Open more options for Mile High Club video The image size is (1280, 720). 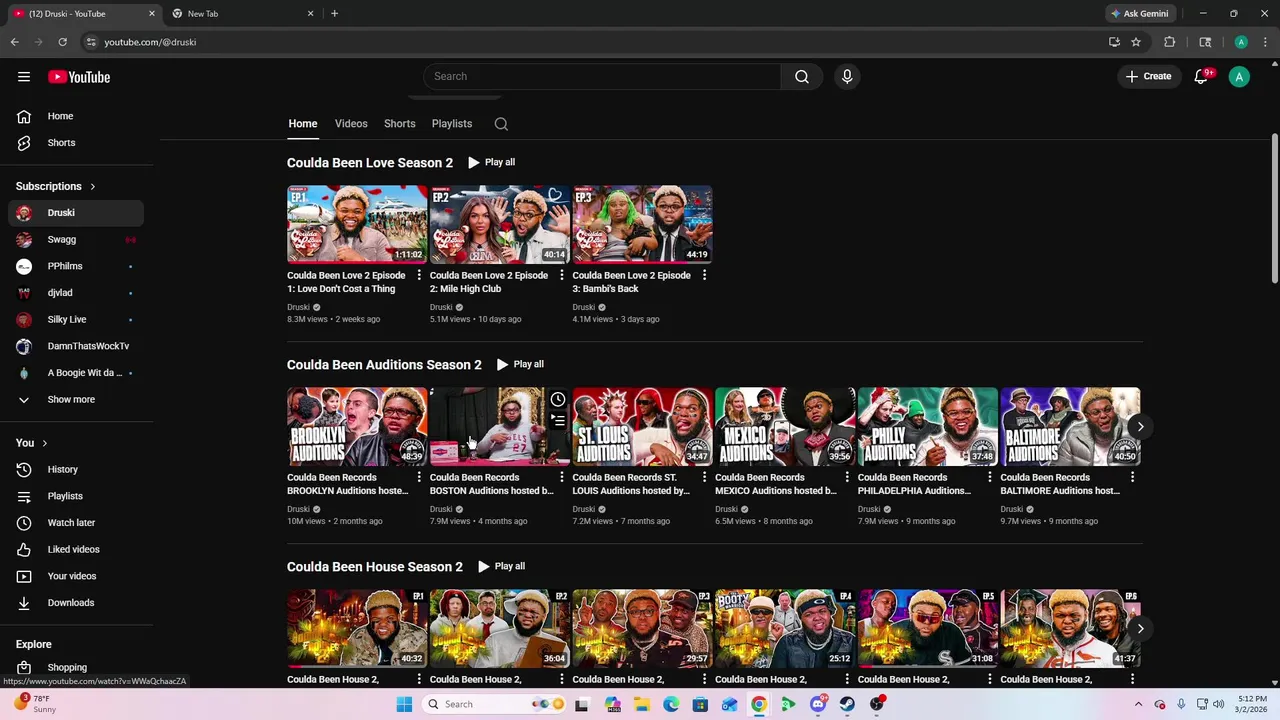(x=561, y=275)
